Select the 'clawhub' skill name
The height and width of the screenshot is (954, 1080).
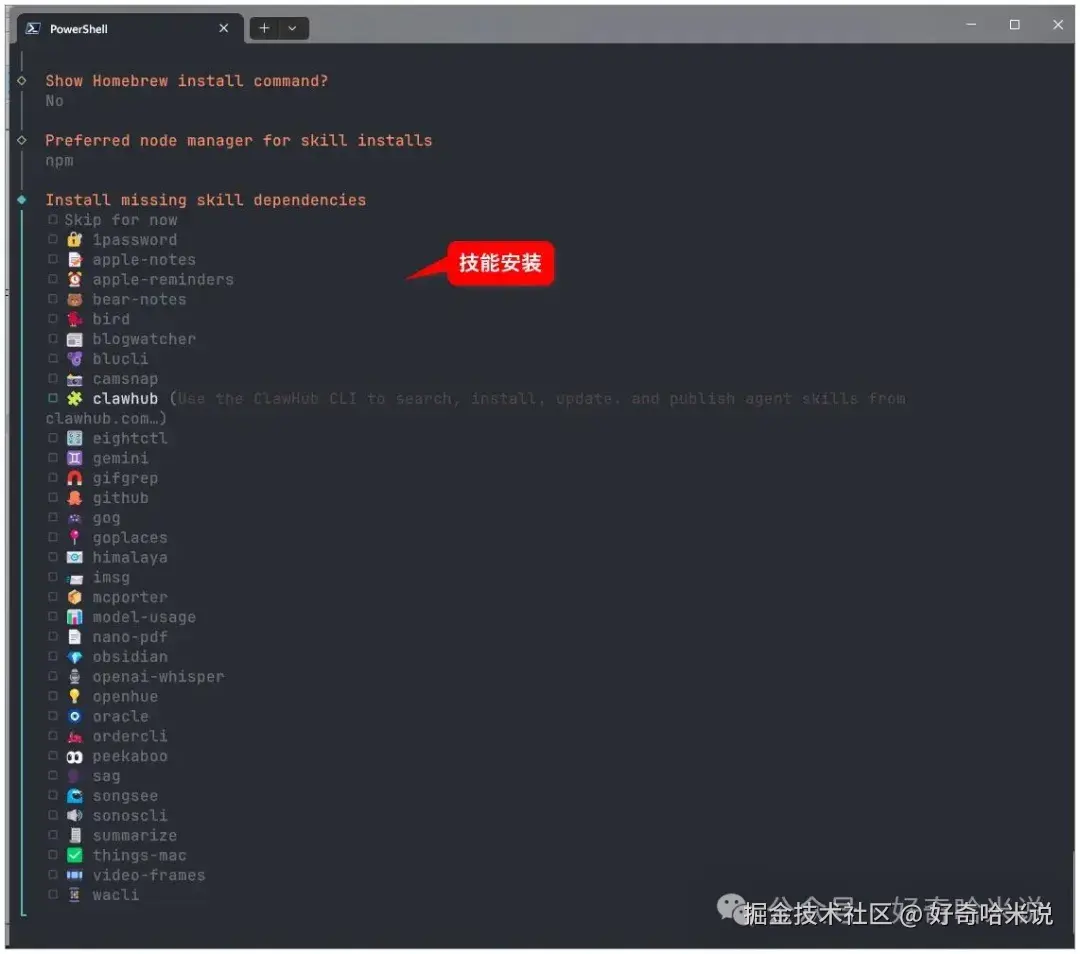(125, 399)
